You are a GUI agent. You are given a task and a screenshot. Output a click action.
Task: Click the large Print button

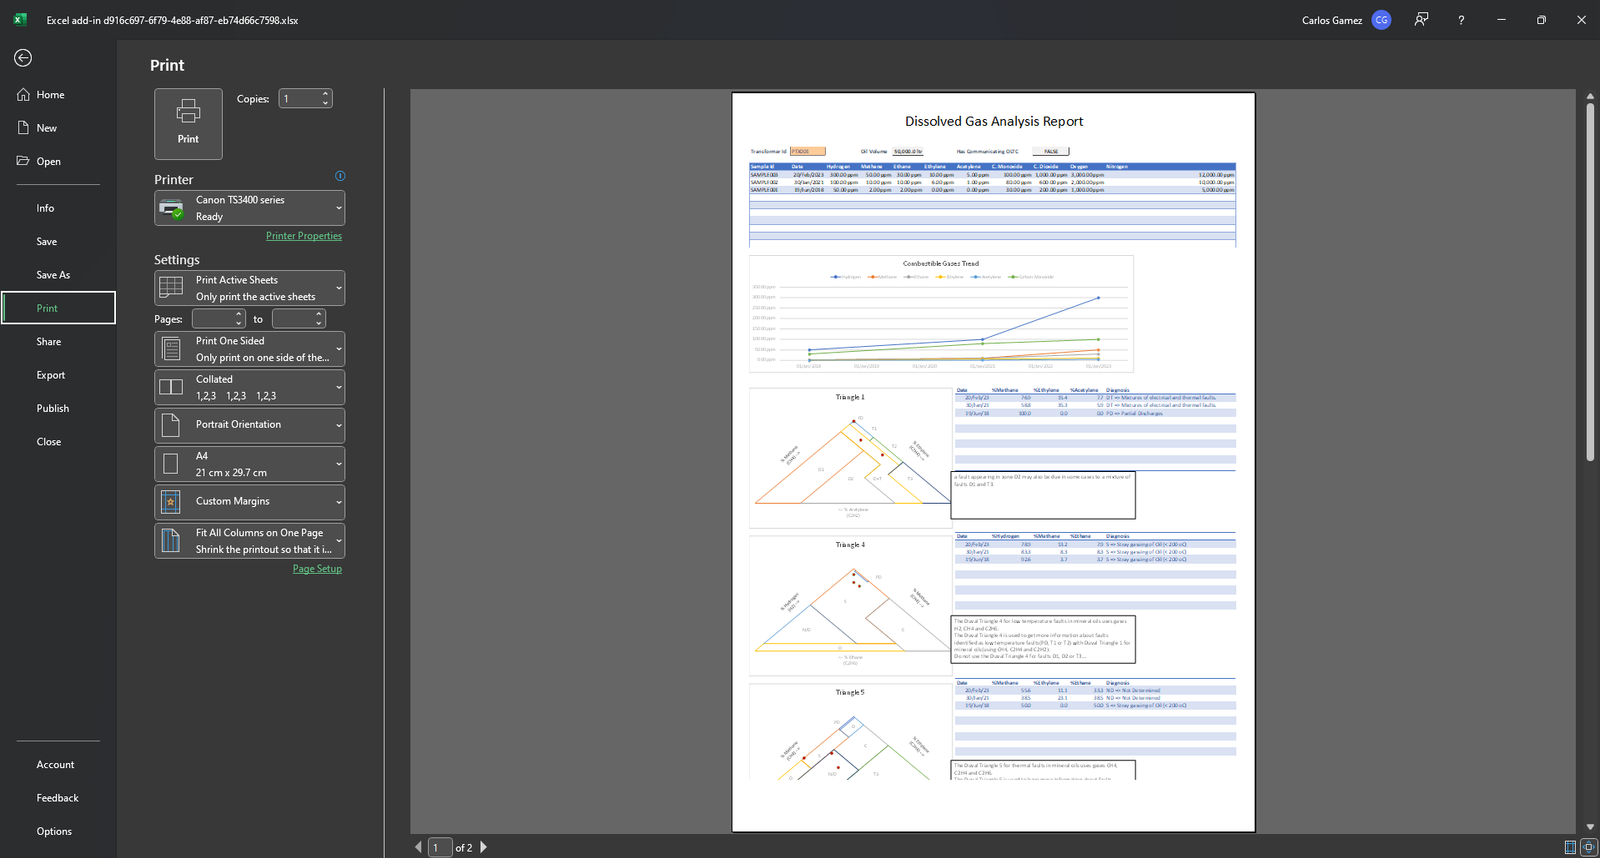click(188, 124)
